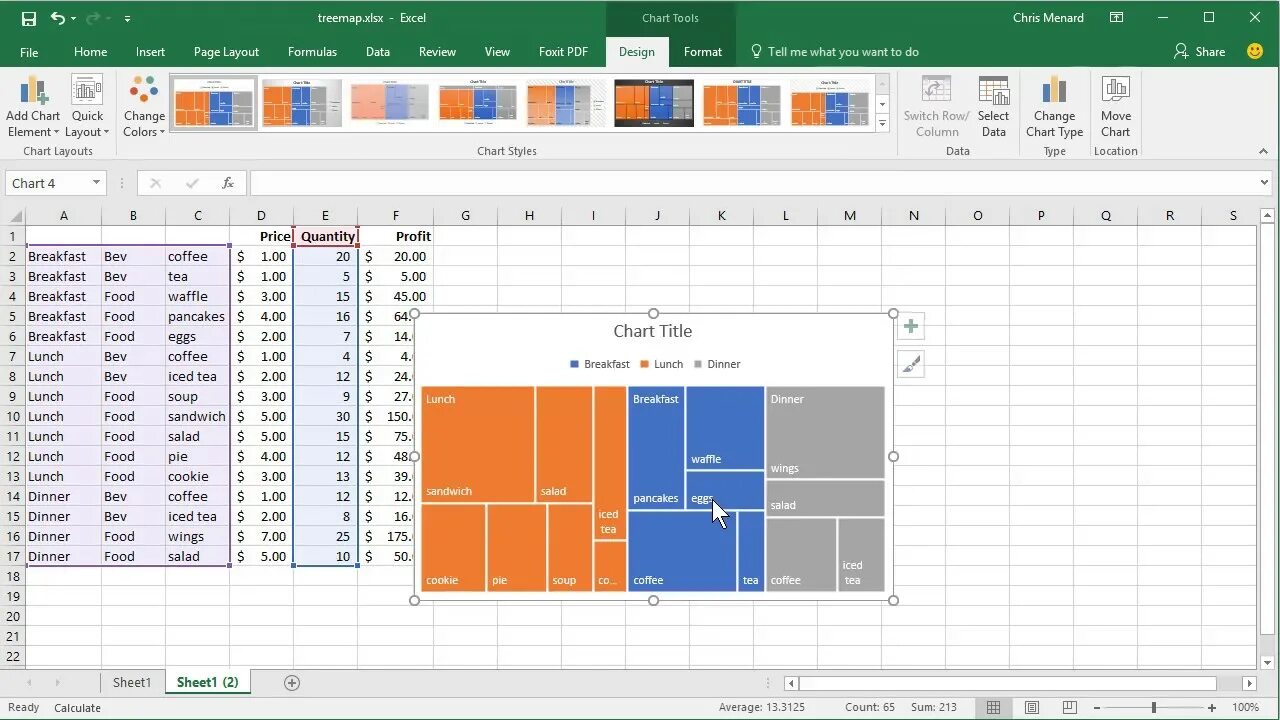Switch to Sheet1 tab
1280x720 pixels.
132,683
